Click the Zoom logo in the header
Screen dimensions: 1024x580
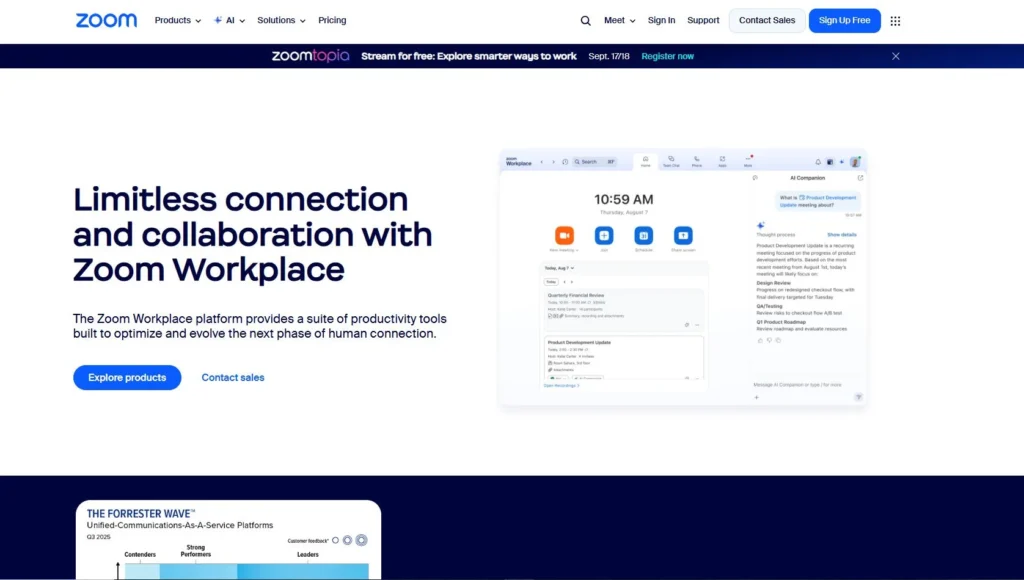(106, 20)
